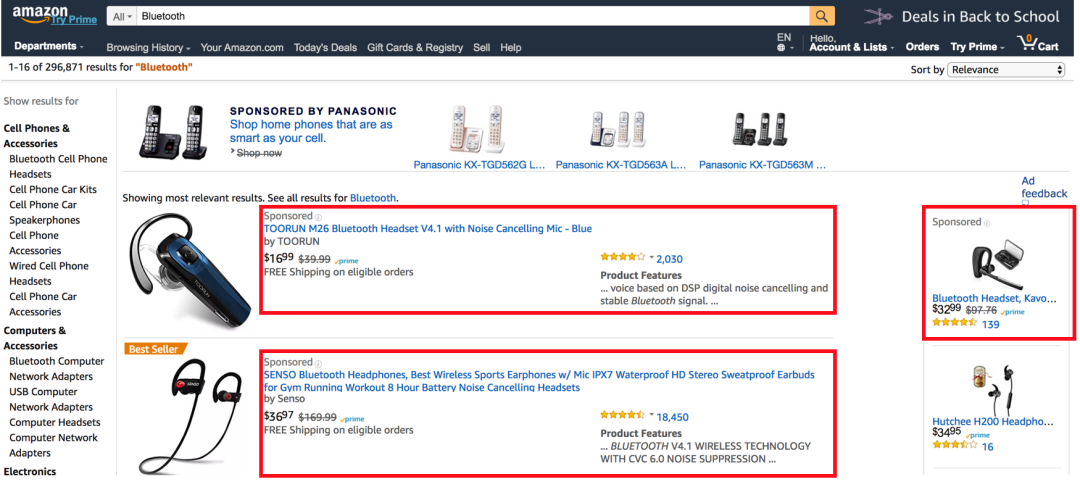Open Bluetooth Headset, Kavo sponsored link
The image size is (1080, 495).
pyautogui.click(x=995, y=299)
